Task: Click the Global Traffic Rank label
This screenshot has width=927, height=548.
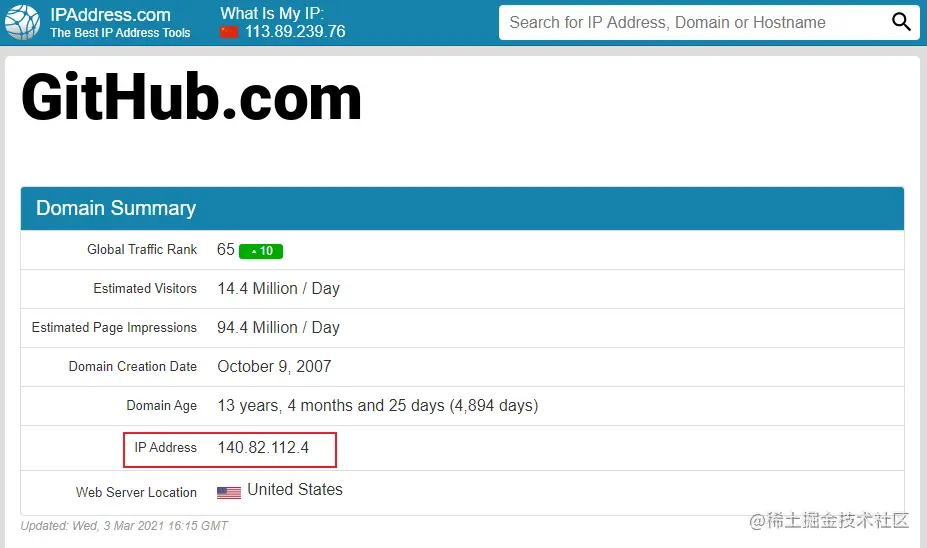Action: tap(142, 249)
